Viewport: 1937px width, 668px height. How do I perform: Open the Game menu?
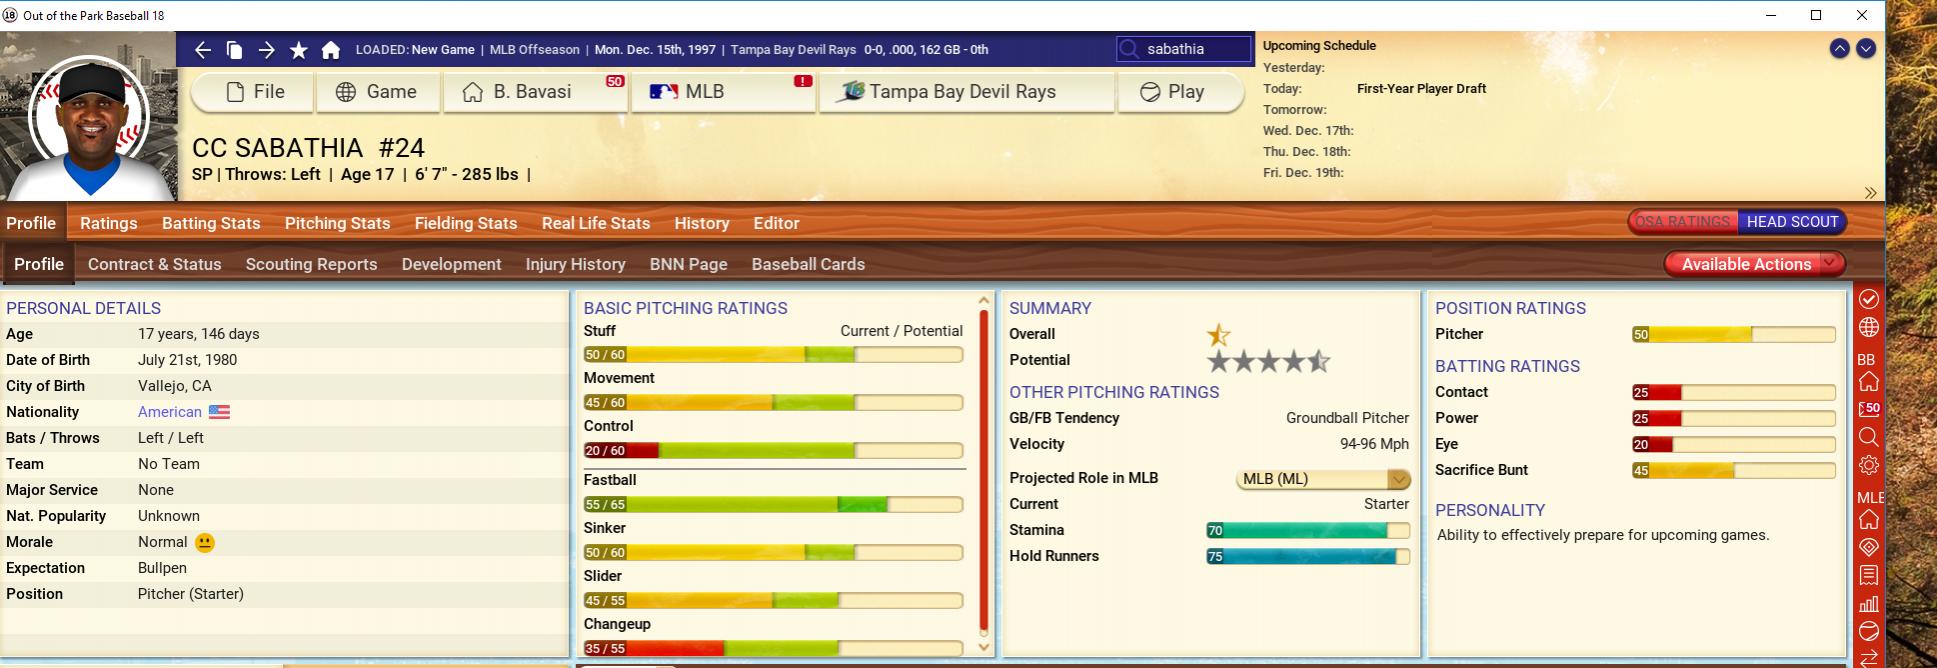click(x=377, y=92)
